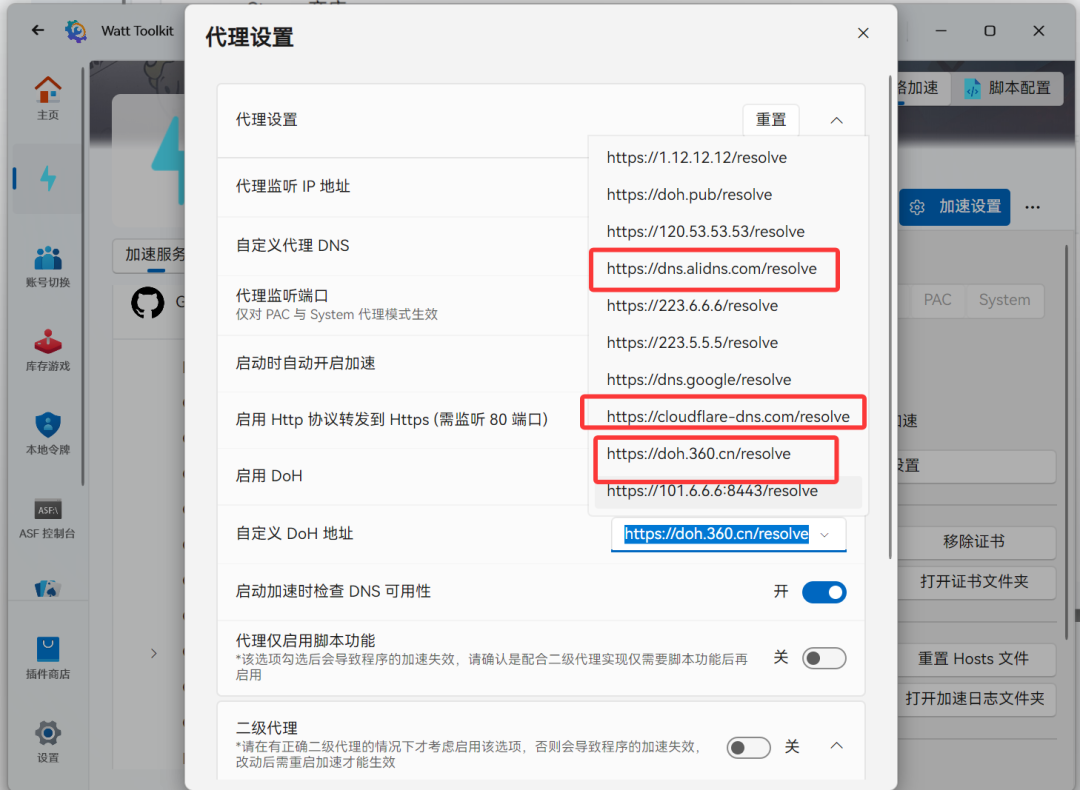Select https://cloudflare-dns.com/resolve option
1080x790 pixels.
pos(728,417)
